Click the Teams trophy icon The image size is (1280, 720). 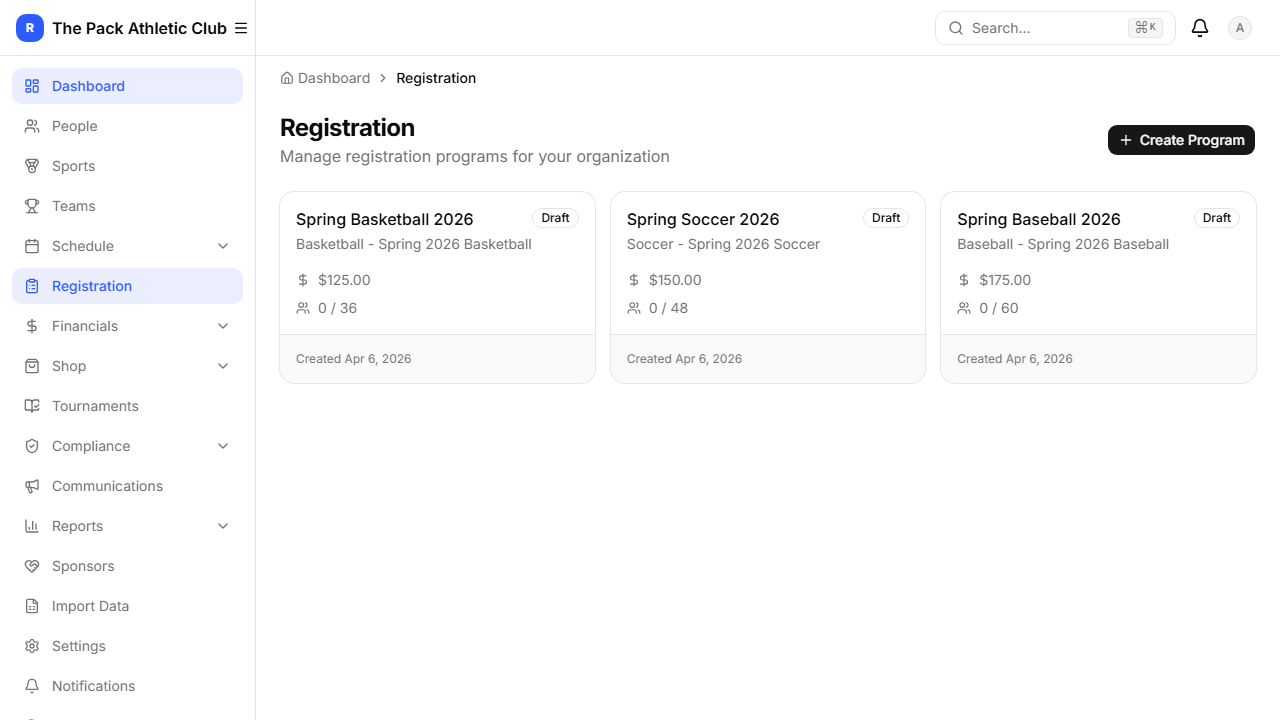pos(32,206)
